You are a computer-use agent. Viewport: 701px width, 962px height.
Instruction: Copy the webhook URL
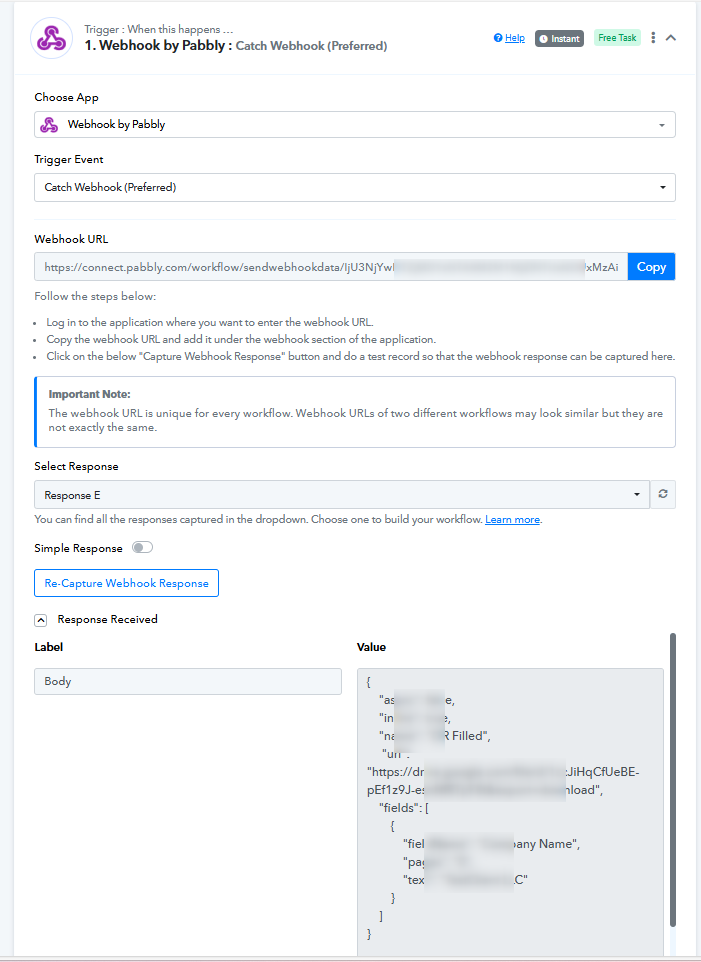pos(651,267)
